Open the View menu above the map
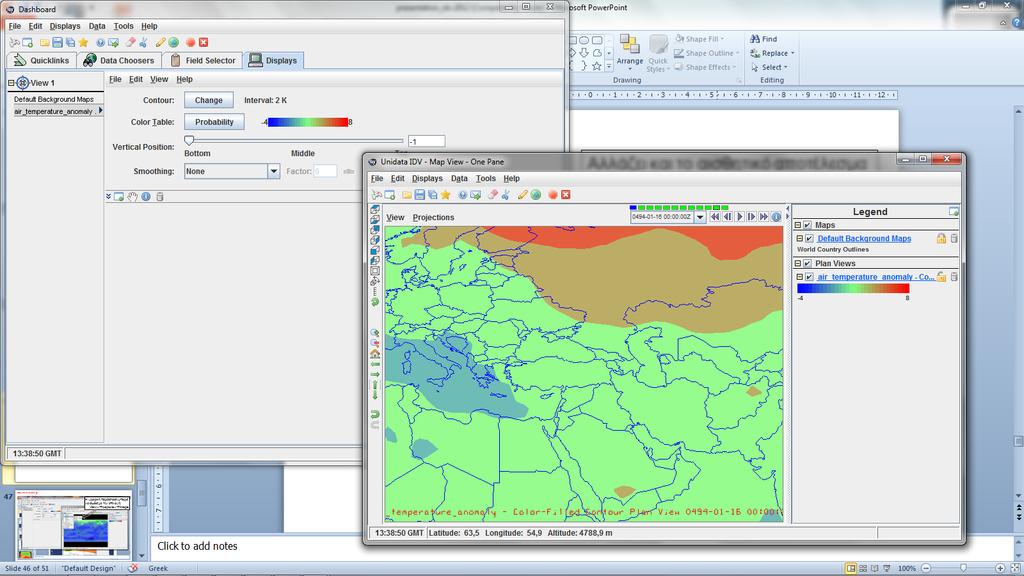 (395, 217)
